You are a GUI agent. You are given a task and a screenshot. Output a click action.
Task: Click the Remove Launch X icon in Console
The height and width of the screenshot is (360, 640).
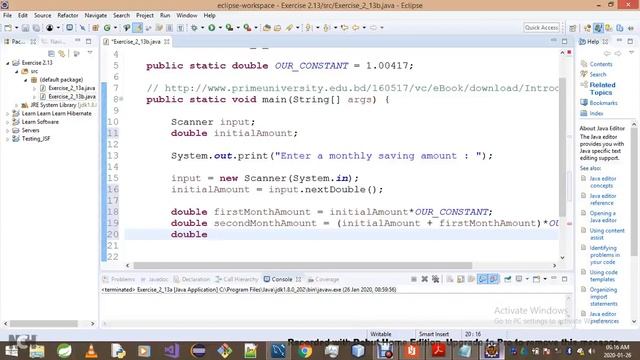pyautogui.click(x=424, y=279)
